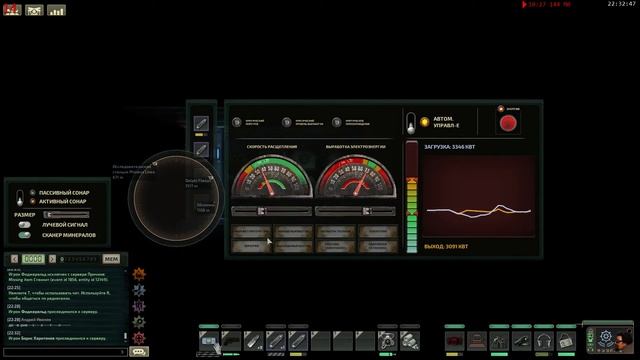Click the cap equipment slot
Viewport: 640px width, 360px height.
[x=521, y=341]
